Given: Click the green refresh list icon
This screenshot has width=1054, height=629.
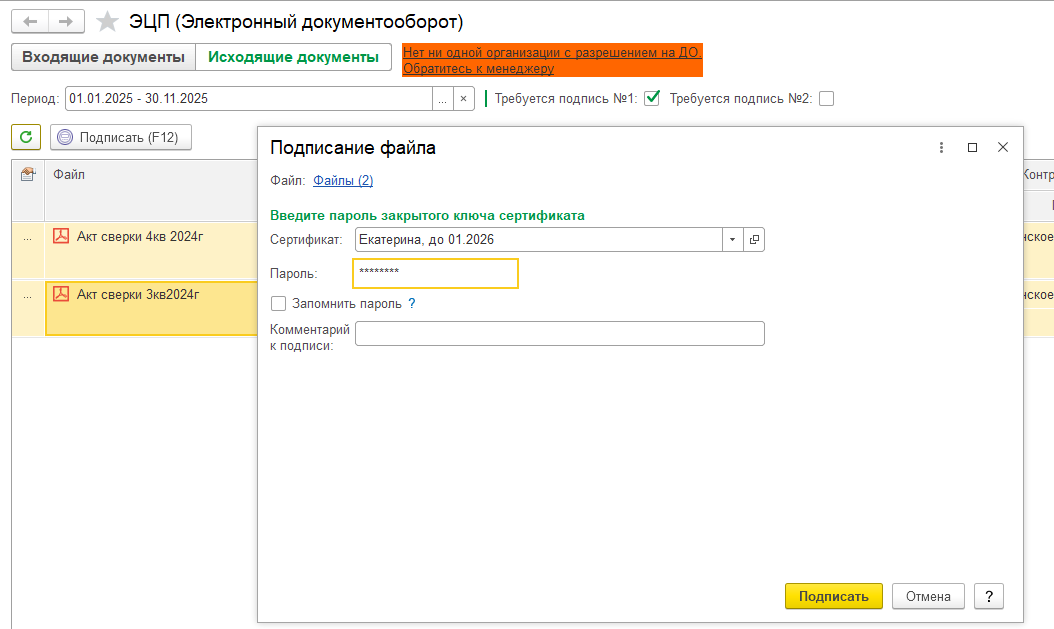Looking at the screenshot, I should (26, 137).
